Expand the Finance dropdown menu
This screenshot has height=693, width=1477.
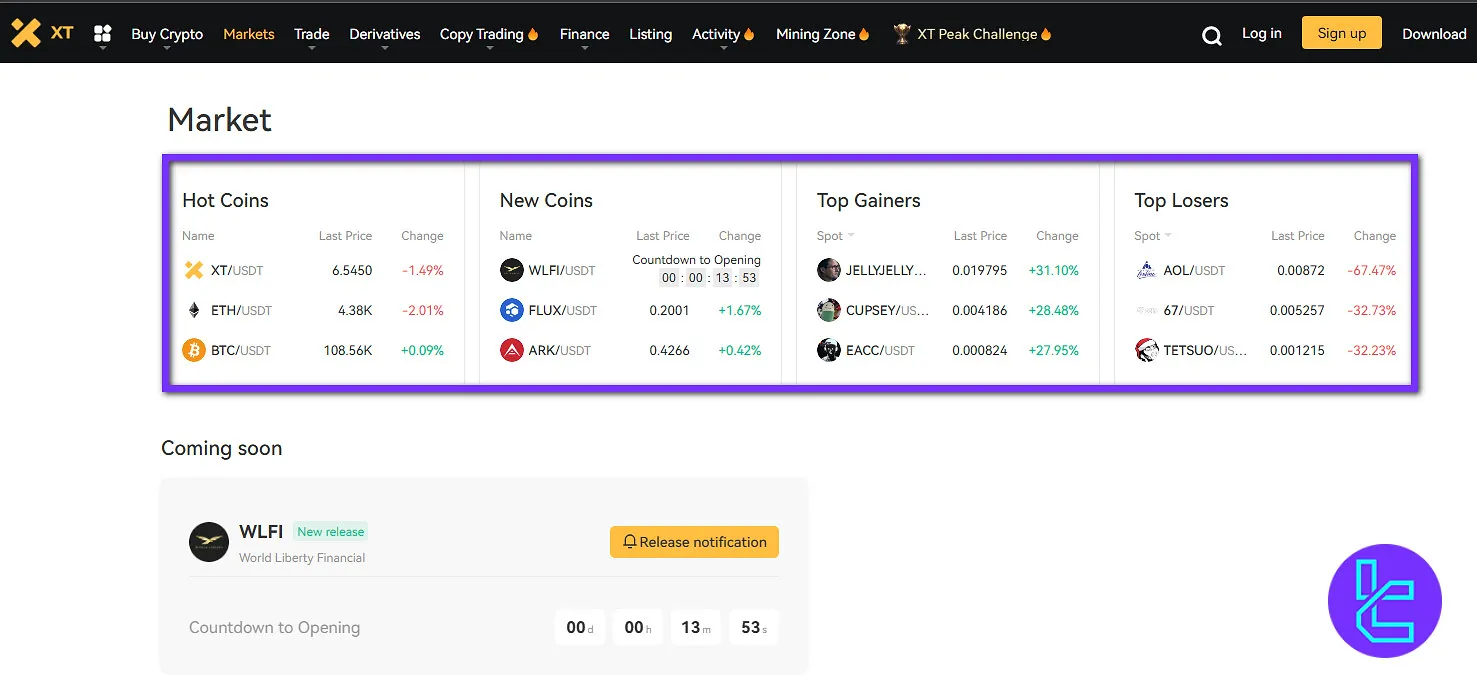click(x=585, y=34)
